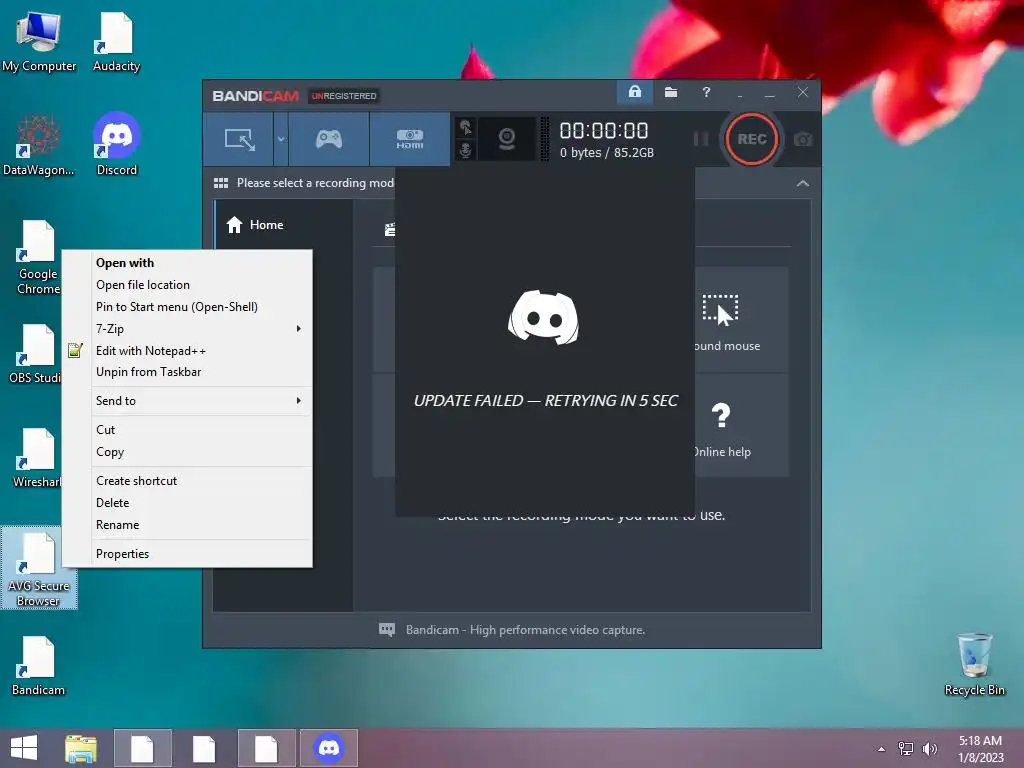Screen dimensions: 1024x768
Task: Click grid icon beside recording mode prompt
Action: pyautogui.click(x=221, y=183)
